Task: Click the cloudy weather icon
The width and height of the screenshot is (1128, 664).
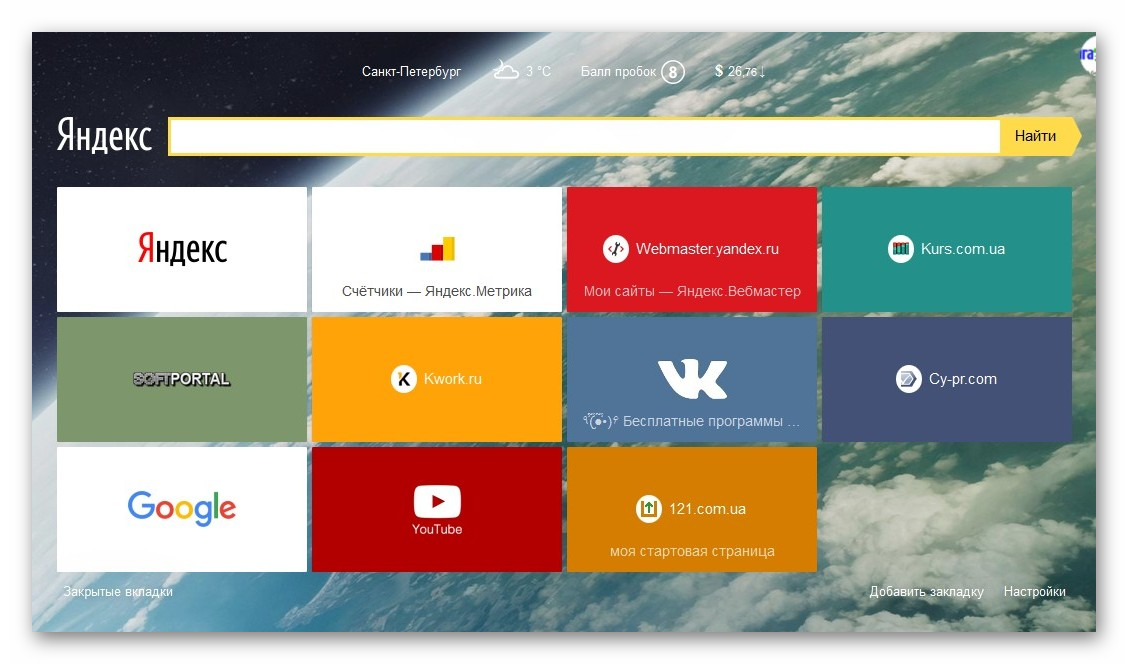Action: tap(506, 71)
